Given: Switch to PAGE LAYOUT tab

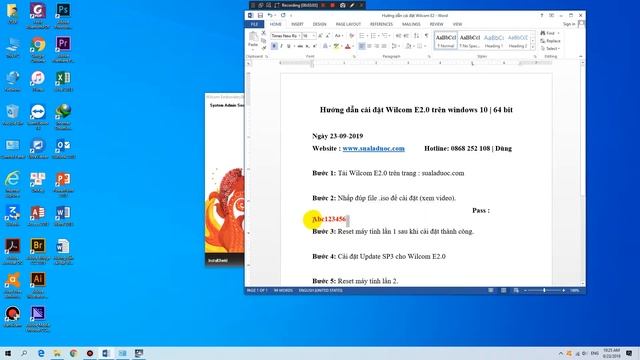Looking at the screenshot, I should coord(348,24).
